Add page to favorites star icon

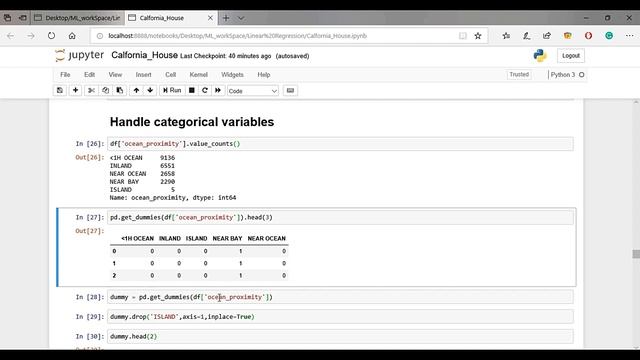[x=478, y=36]
